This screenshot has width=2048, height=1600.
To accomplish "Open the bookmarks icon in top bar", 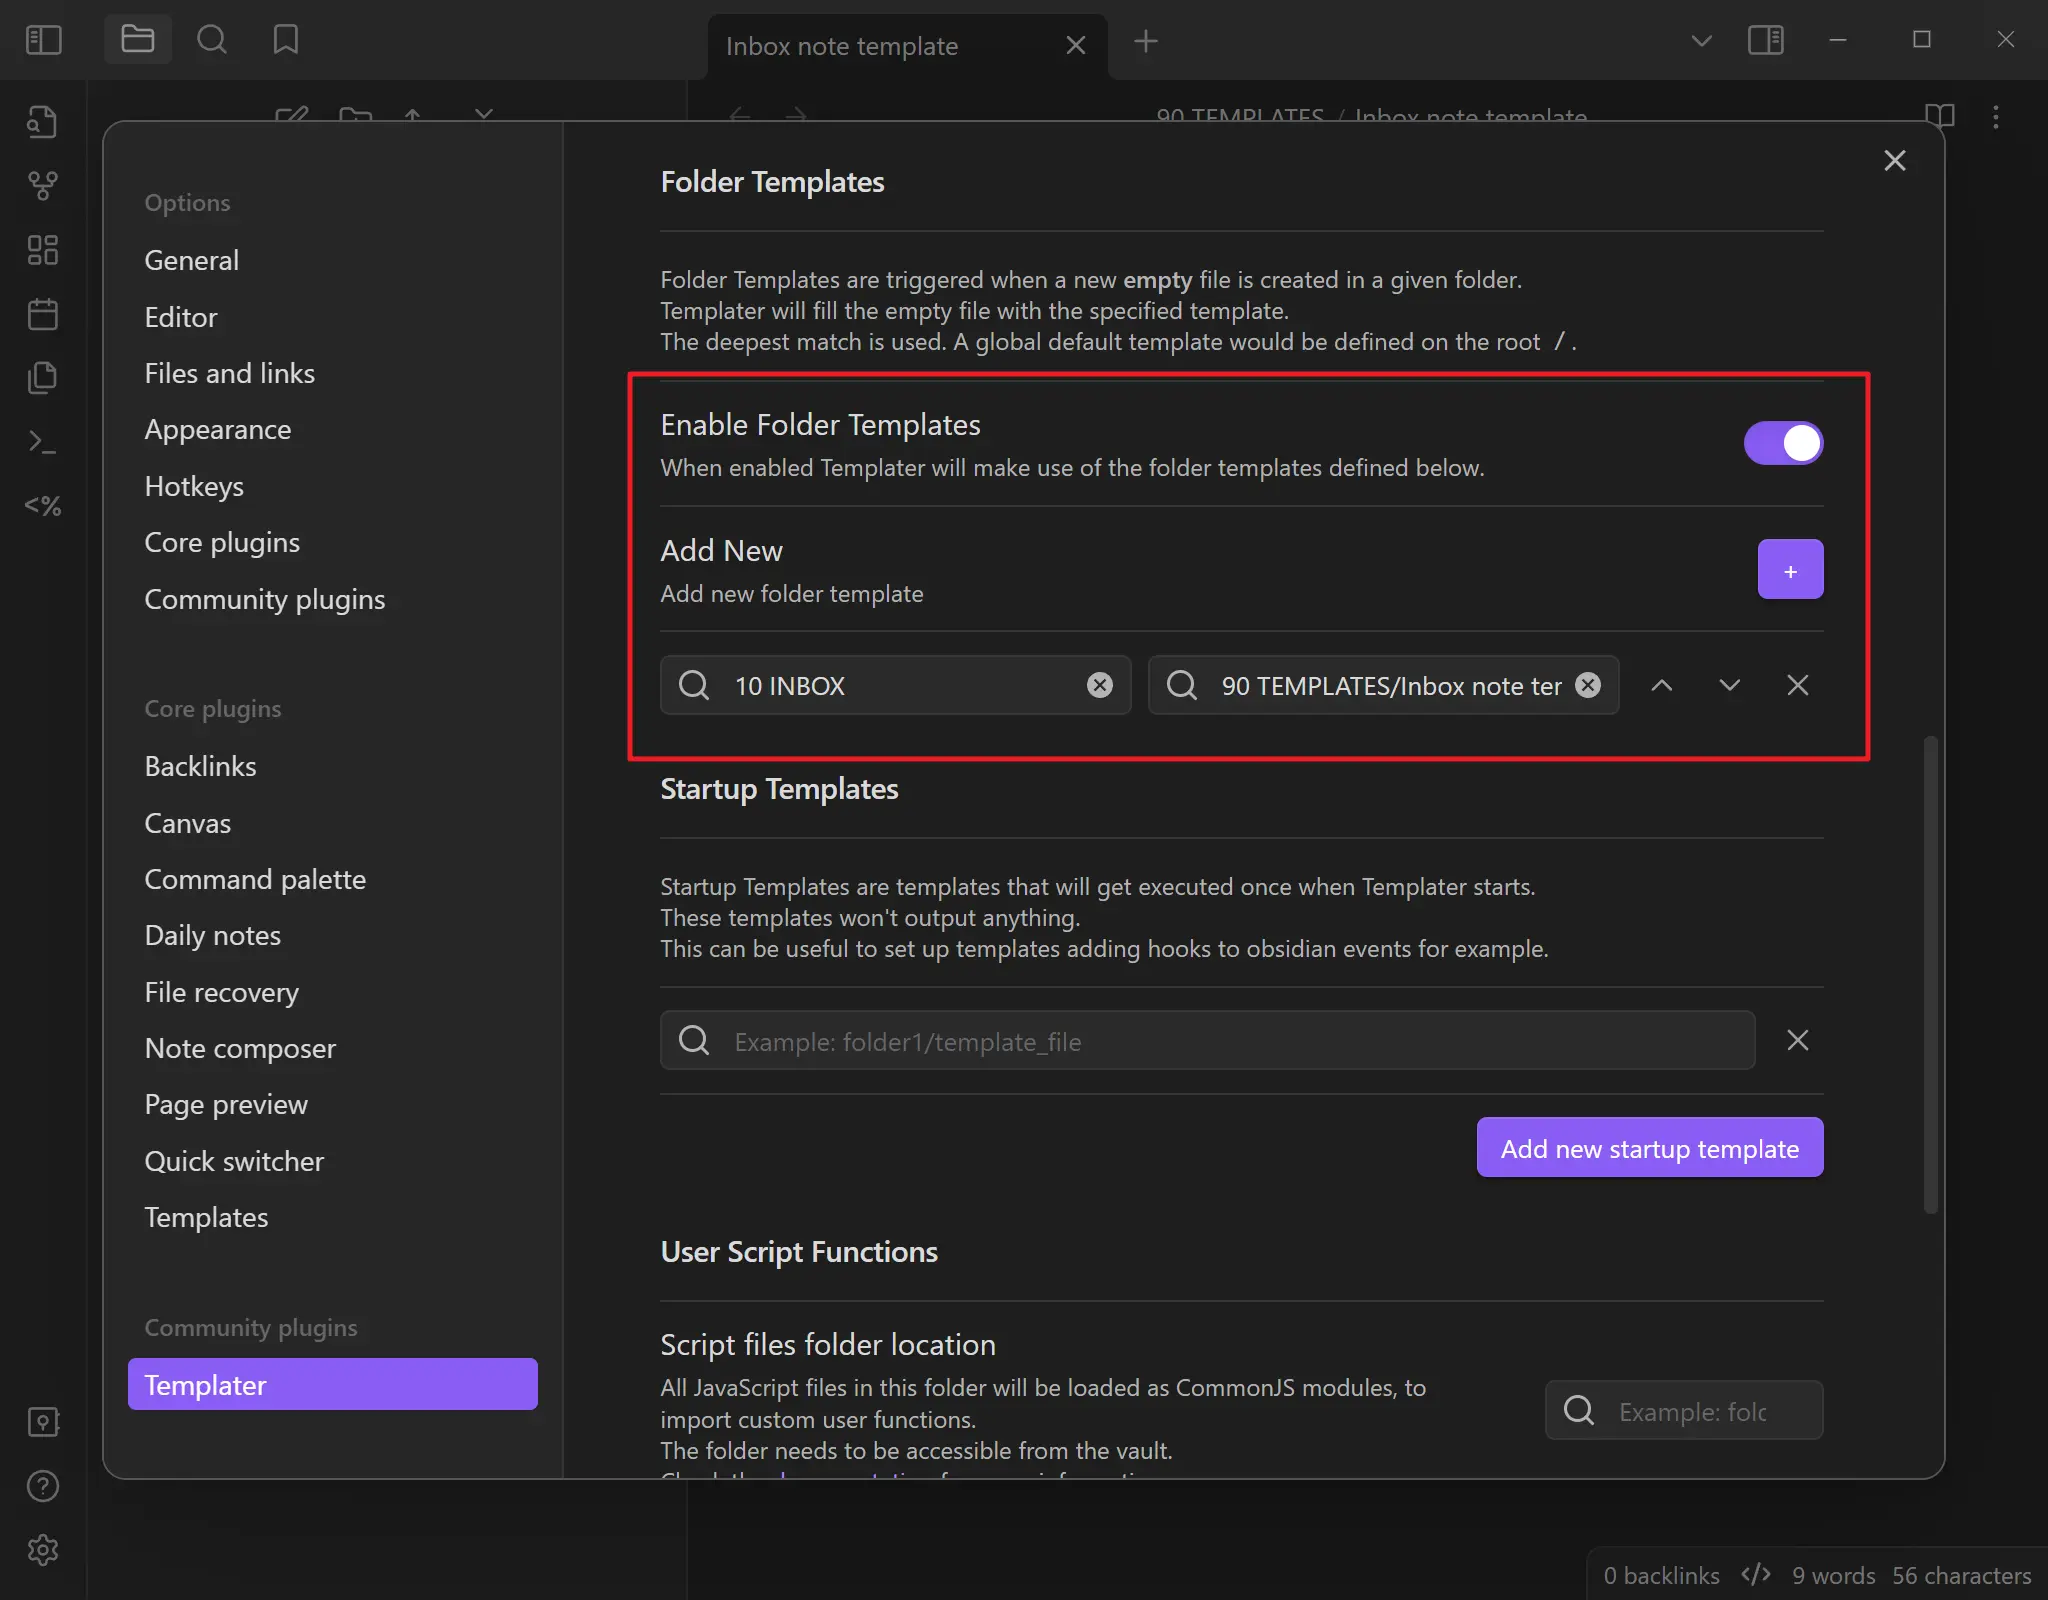I will pos(286,40).
